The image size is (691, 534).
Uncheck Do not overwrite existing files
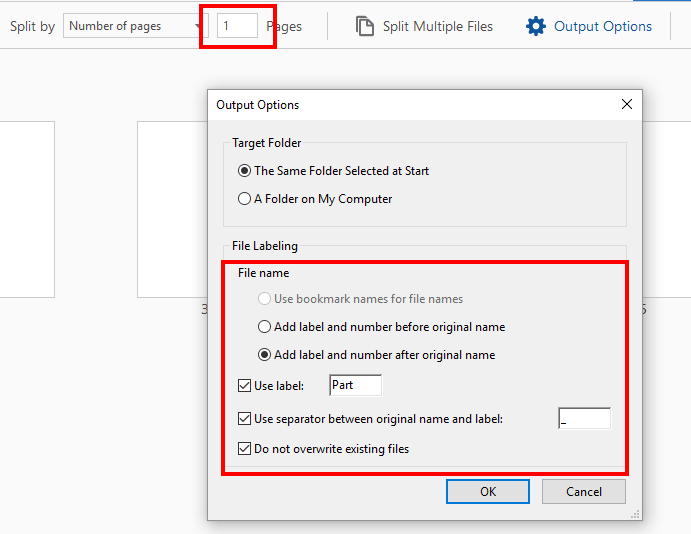244,449
